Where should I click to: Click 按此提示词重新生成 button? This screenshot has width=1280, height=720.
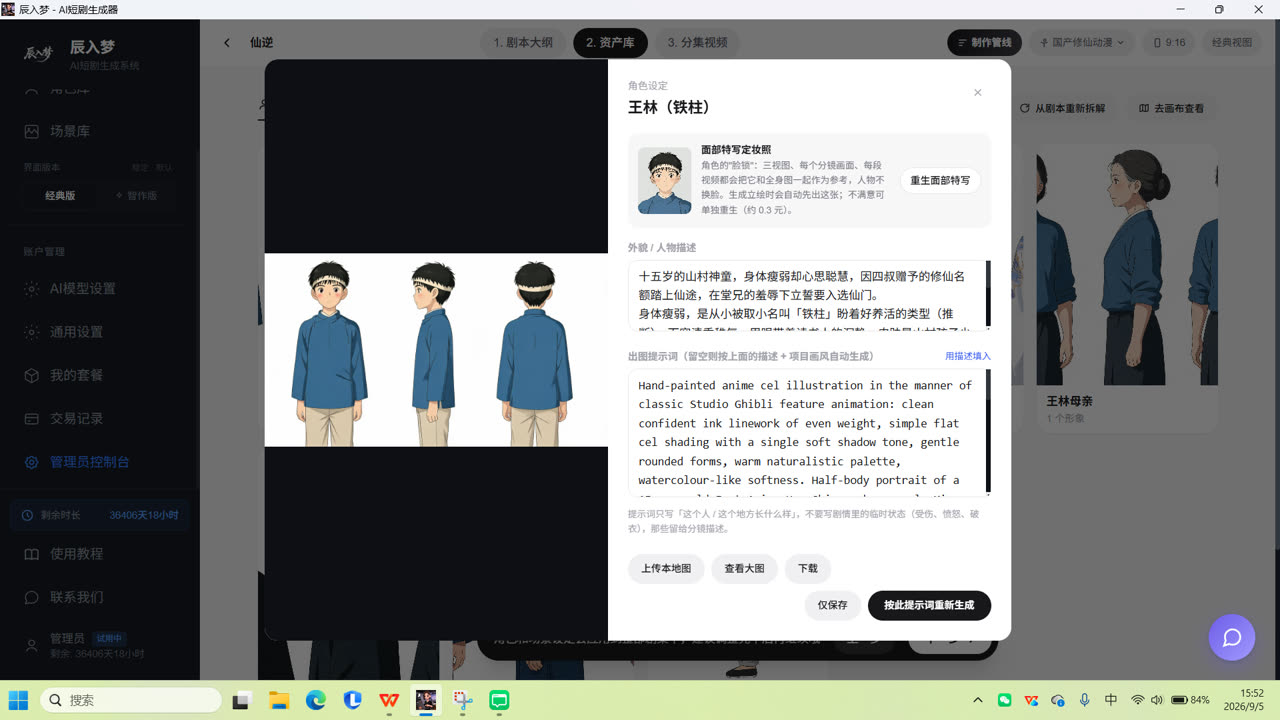click(x=929, y=605)
